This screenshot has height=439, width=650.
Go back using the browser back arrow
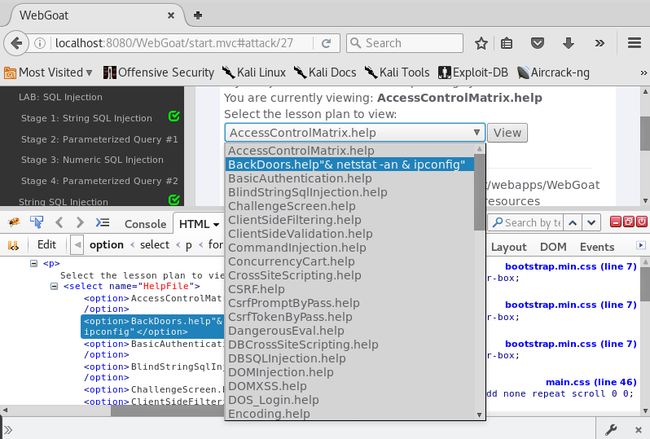click(16, 43)
